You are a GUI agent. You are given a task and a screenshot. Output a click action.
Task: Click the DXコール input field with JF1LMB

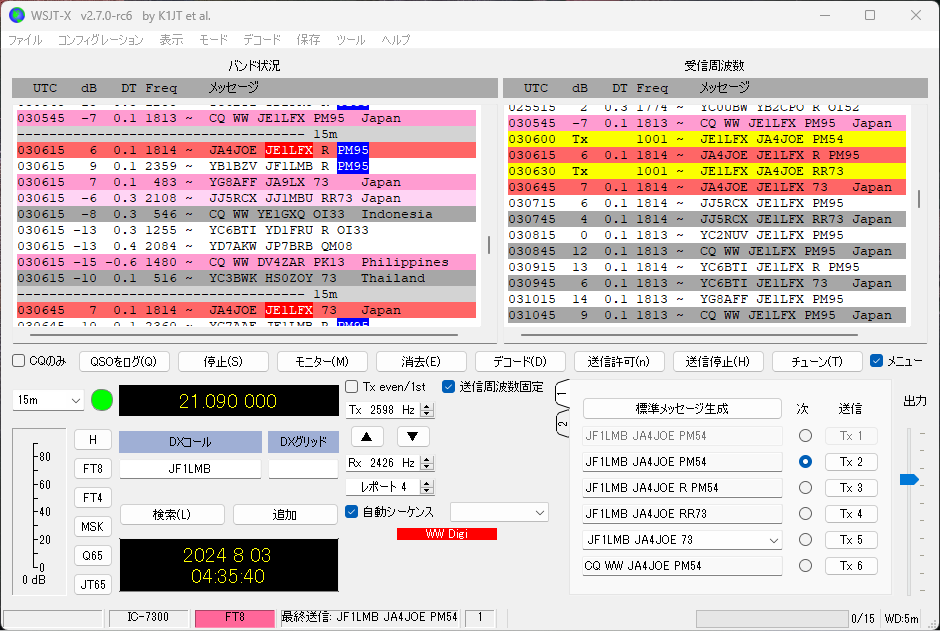(190, 469)
